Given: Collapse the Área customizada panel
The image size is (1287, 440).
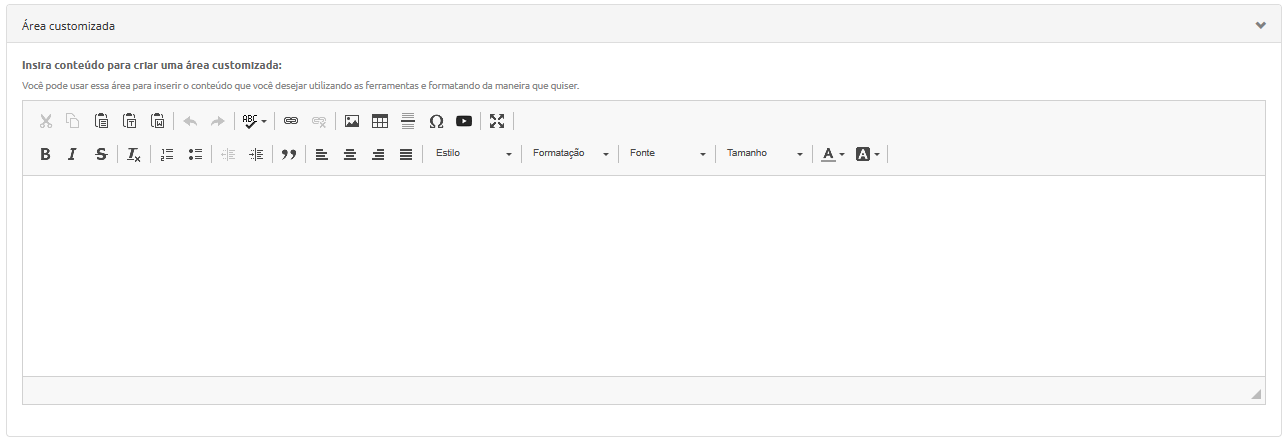Looking at the screenshot, I should tap(1260, 26).
